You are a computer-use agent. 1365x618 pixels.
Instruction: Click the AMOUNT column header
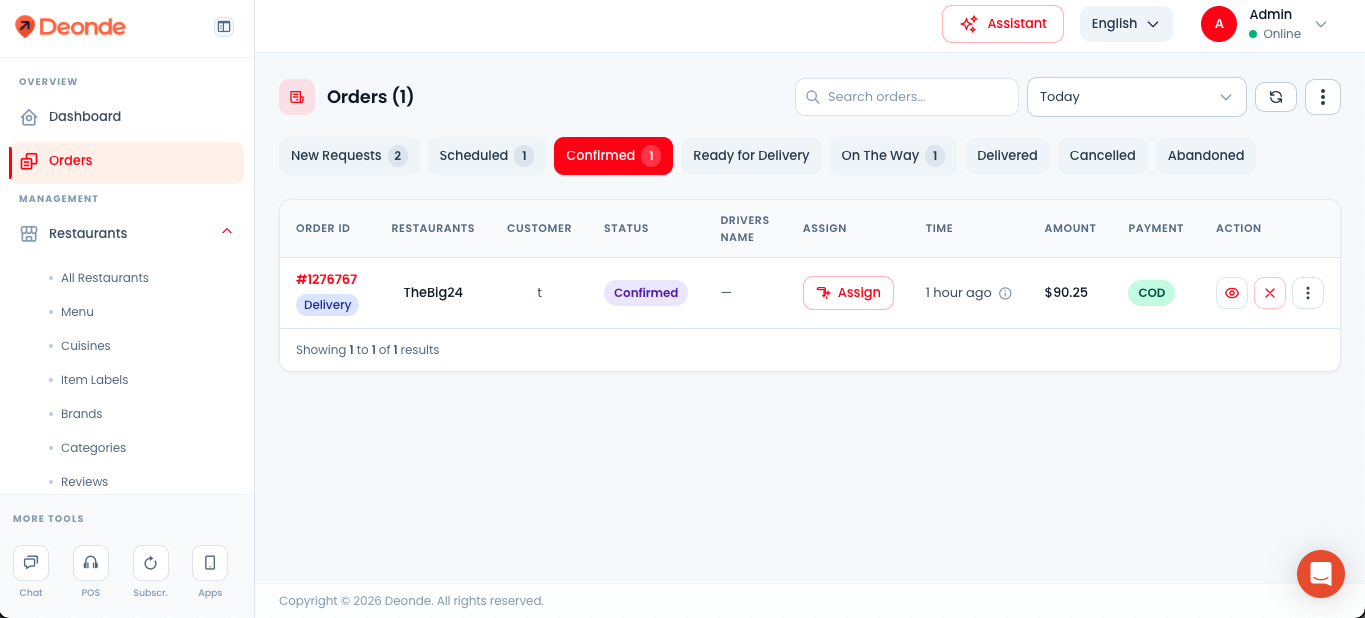[x=1070, y=228]
